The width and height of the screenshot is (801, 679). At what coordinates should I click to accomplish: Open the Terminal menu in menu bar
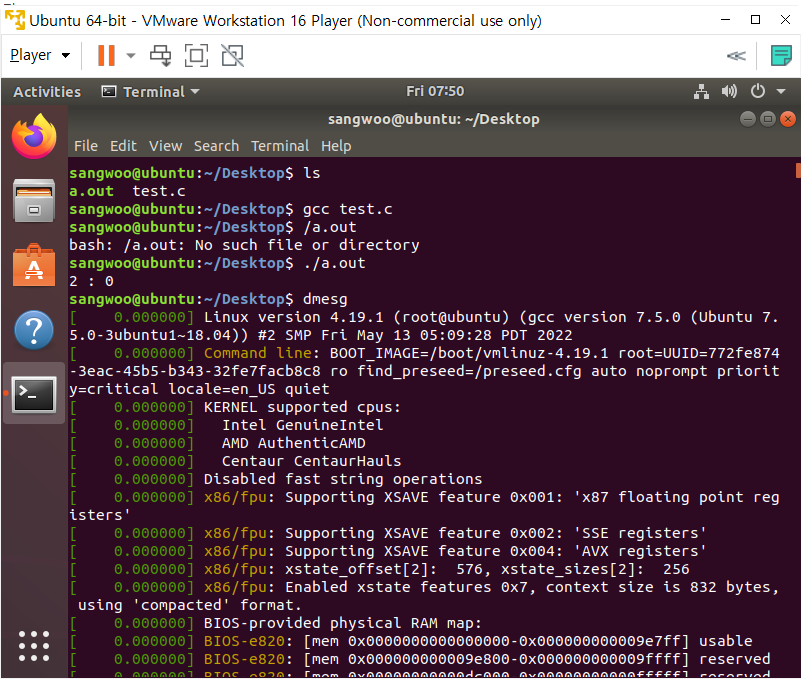280,146
